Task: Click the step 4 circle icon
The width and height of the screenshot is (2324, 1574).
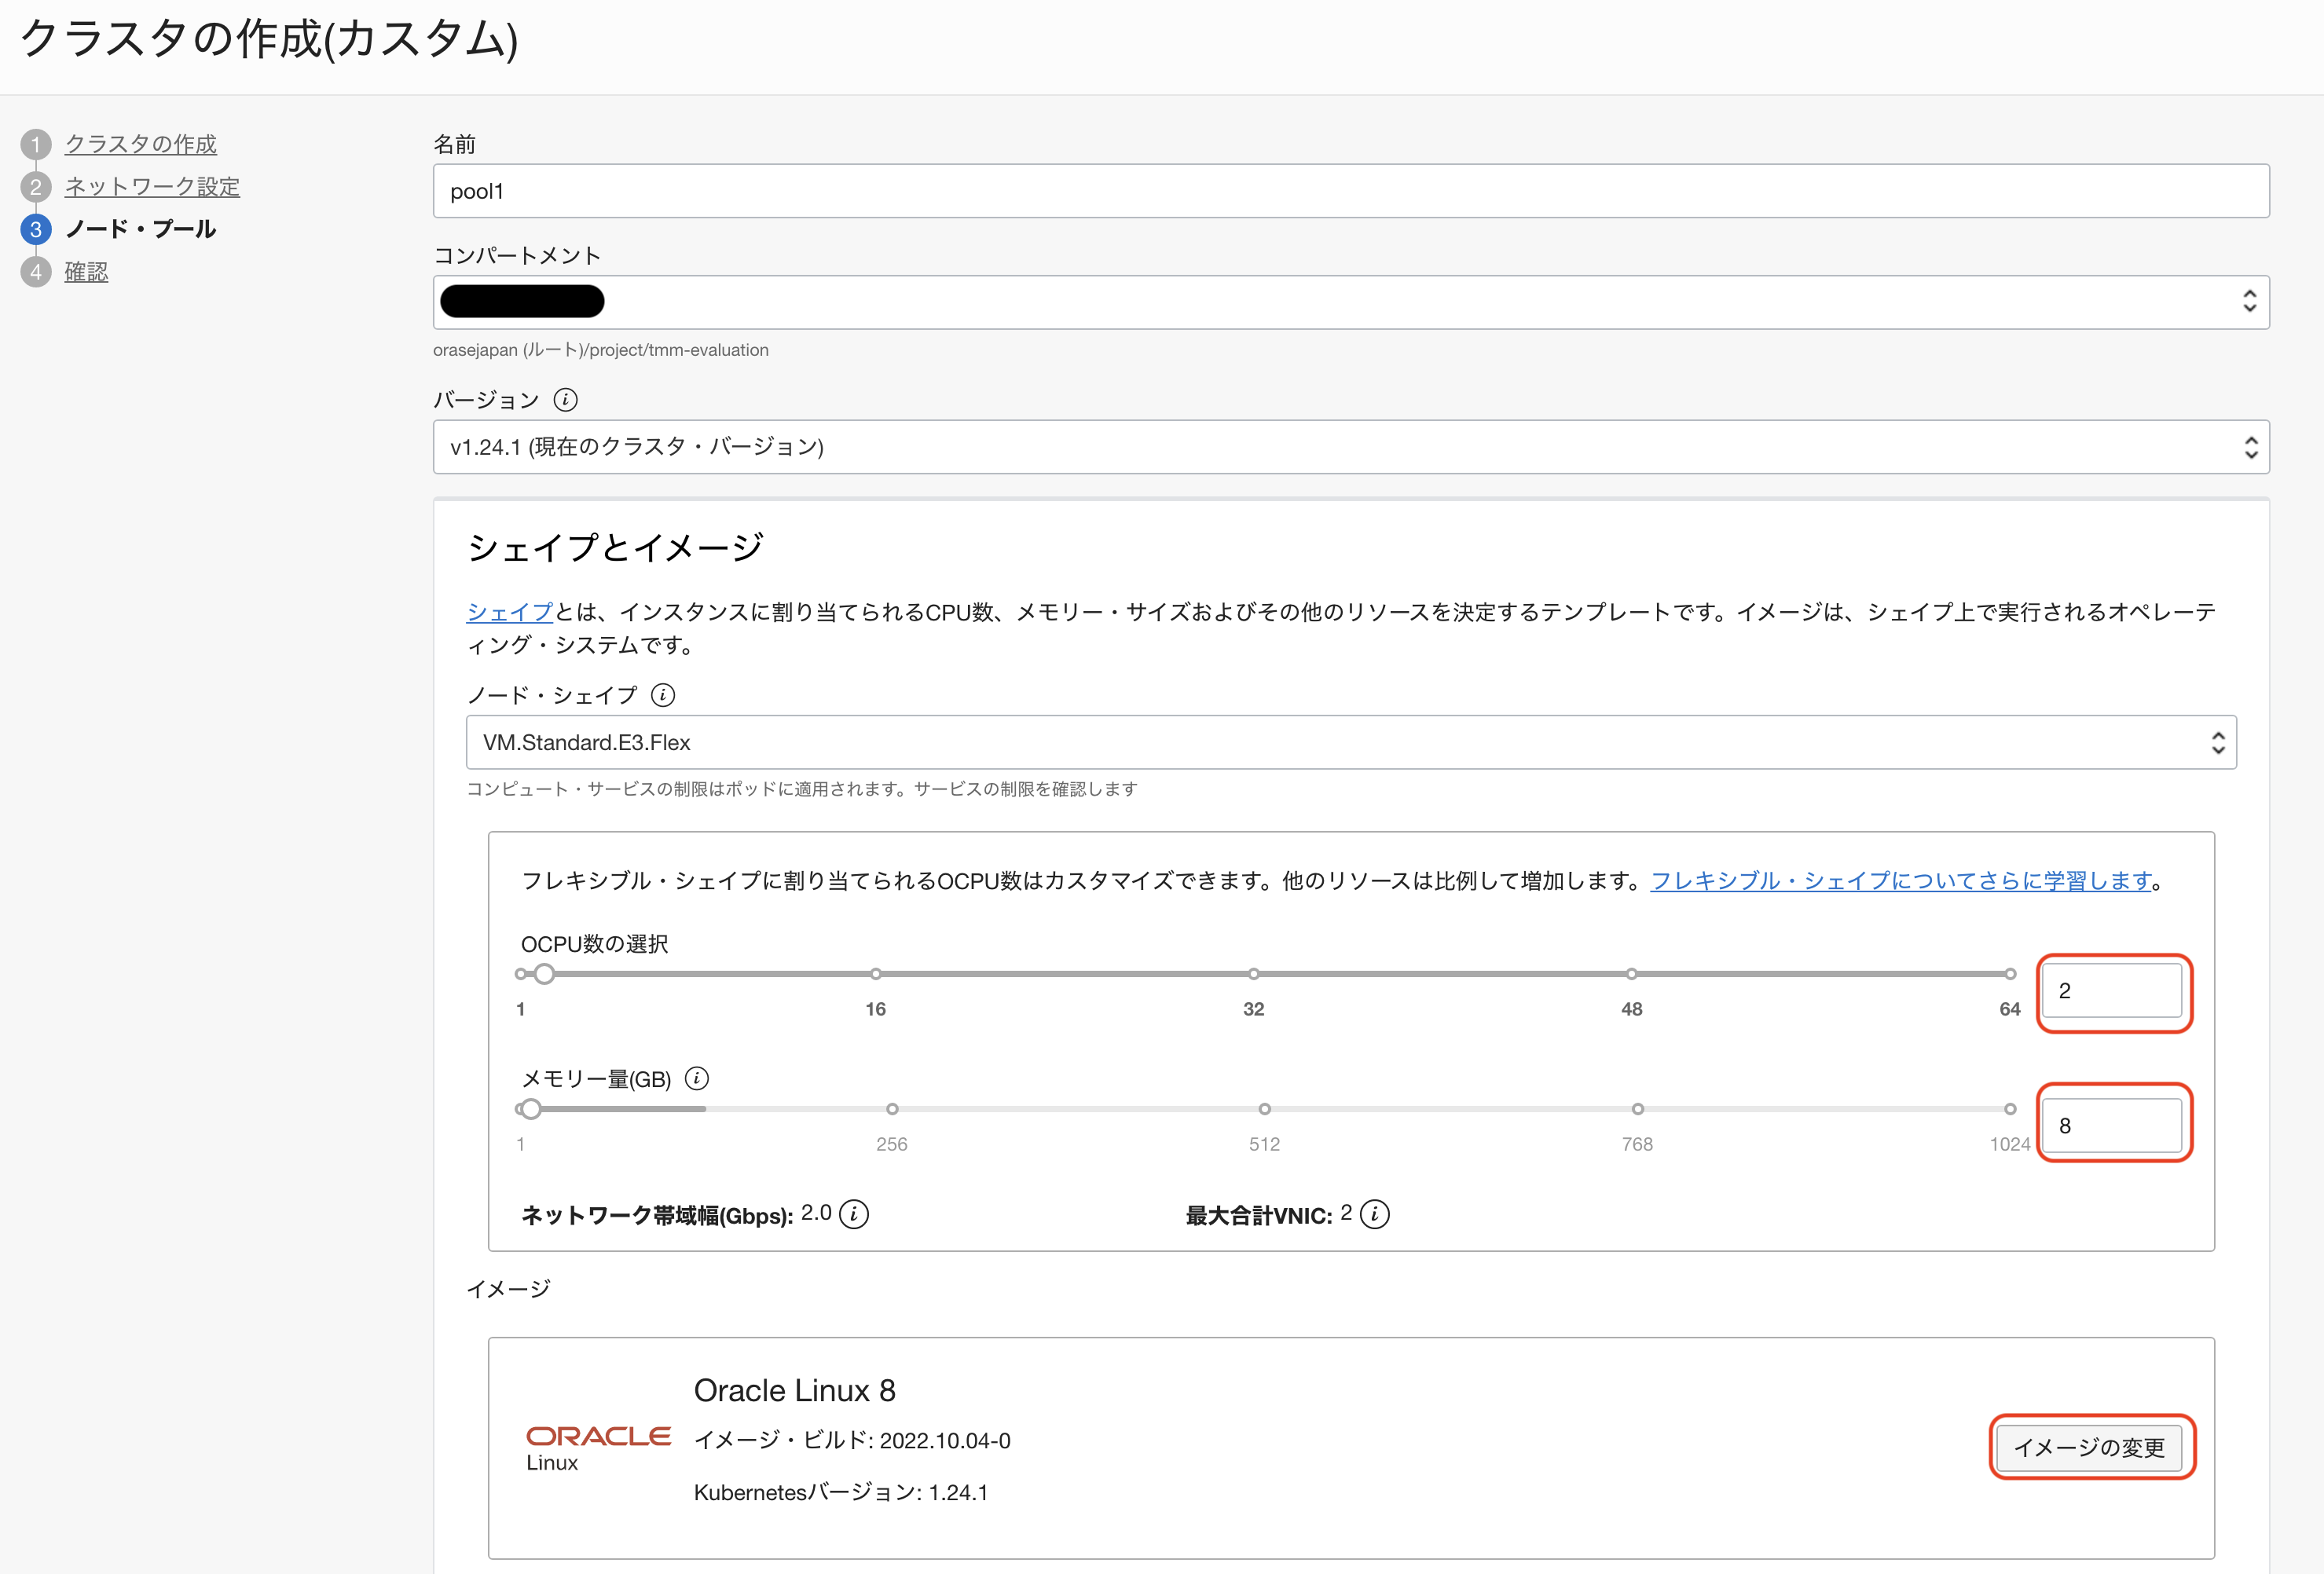Action: coord(36,272)
